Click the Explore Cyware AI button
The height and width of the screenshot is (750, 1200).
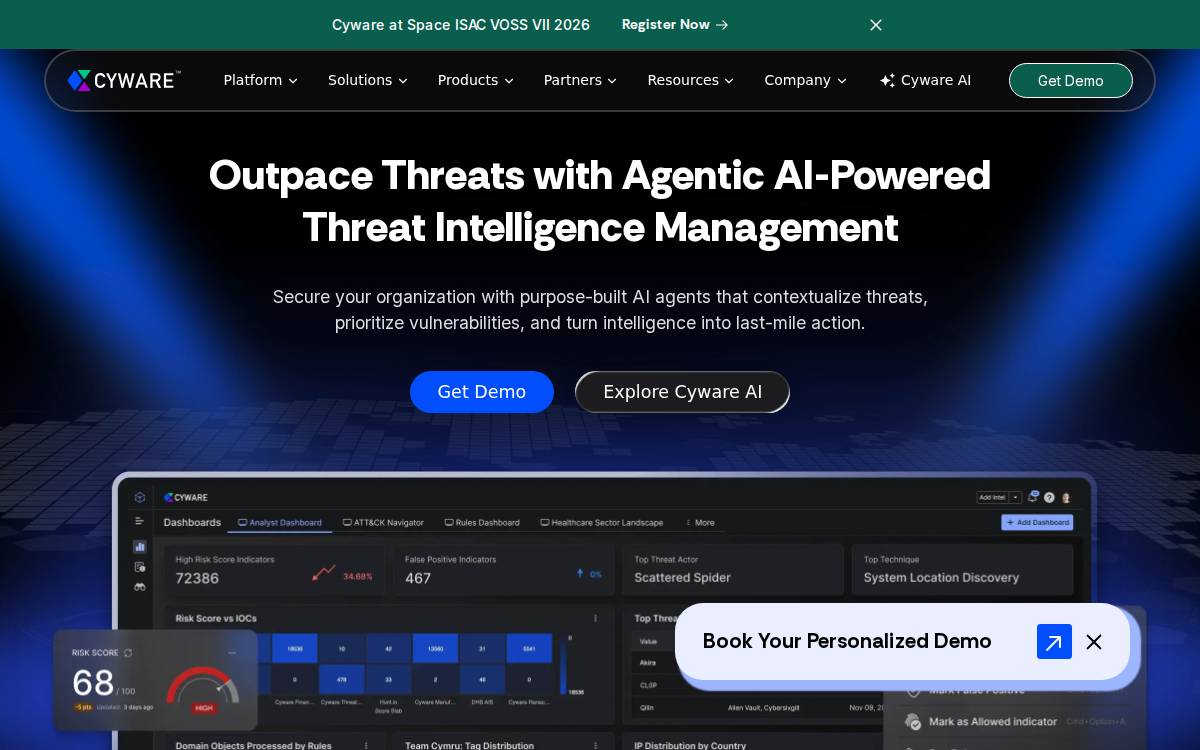(x=682, y=392)
